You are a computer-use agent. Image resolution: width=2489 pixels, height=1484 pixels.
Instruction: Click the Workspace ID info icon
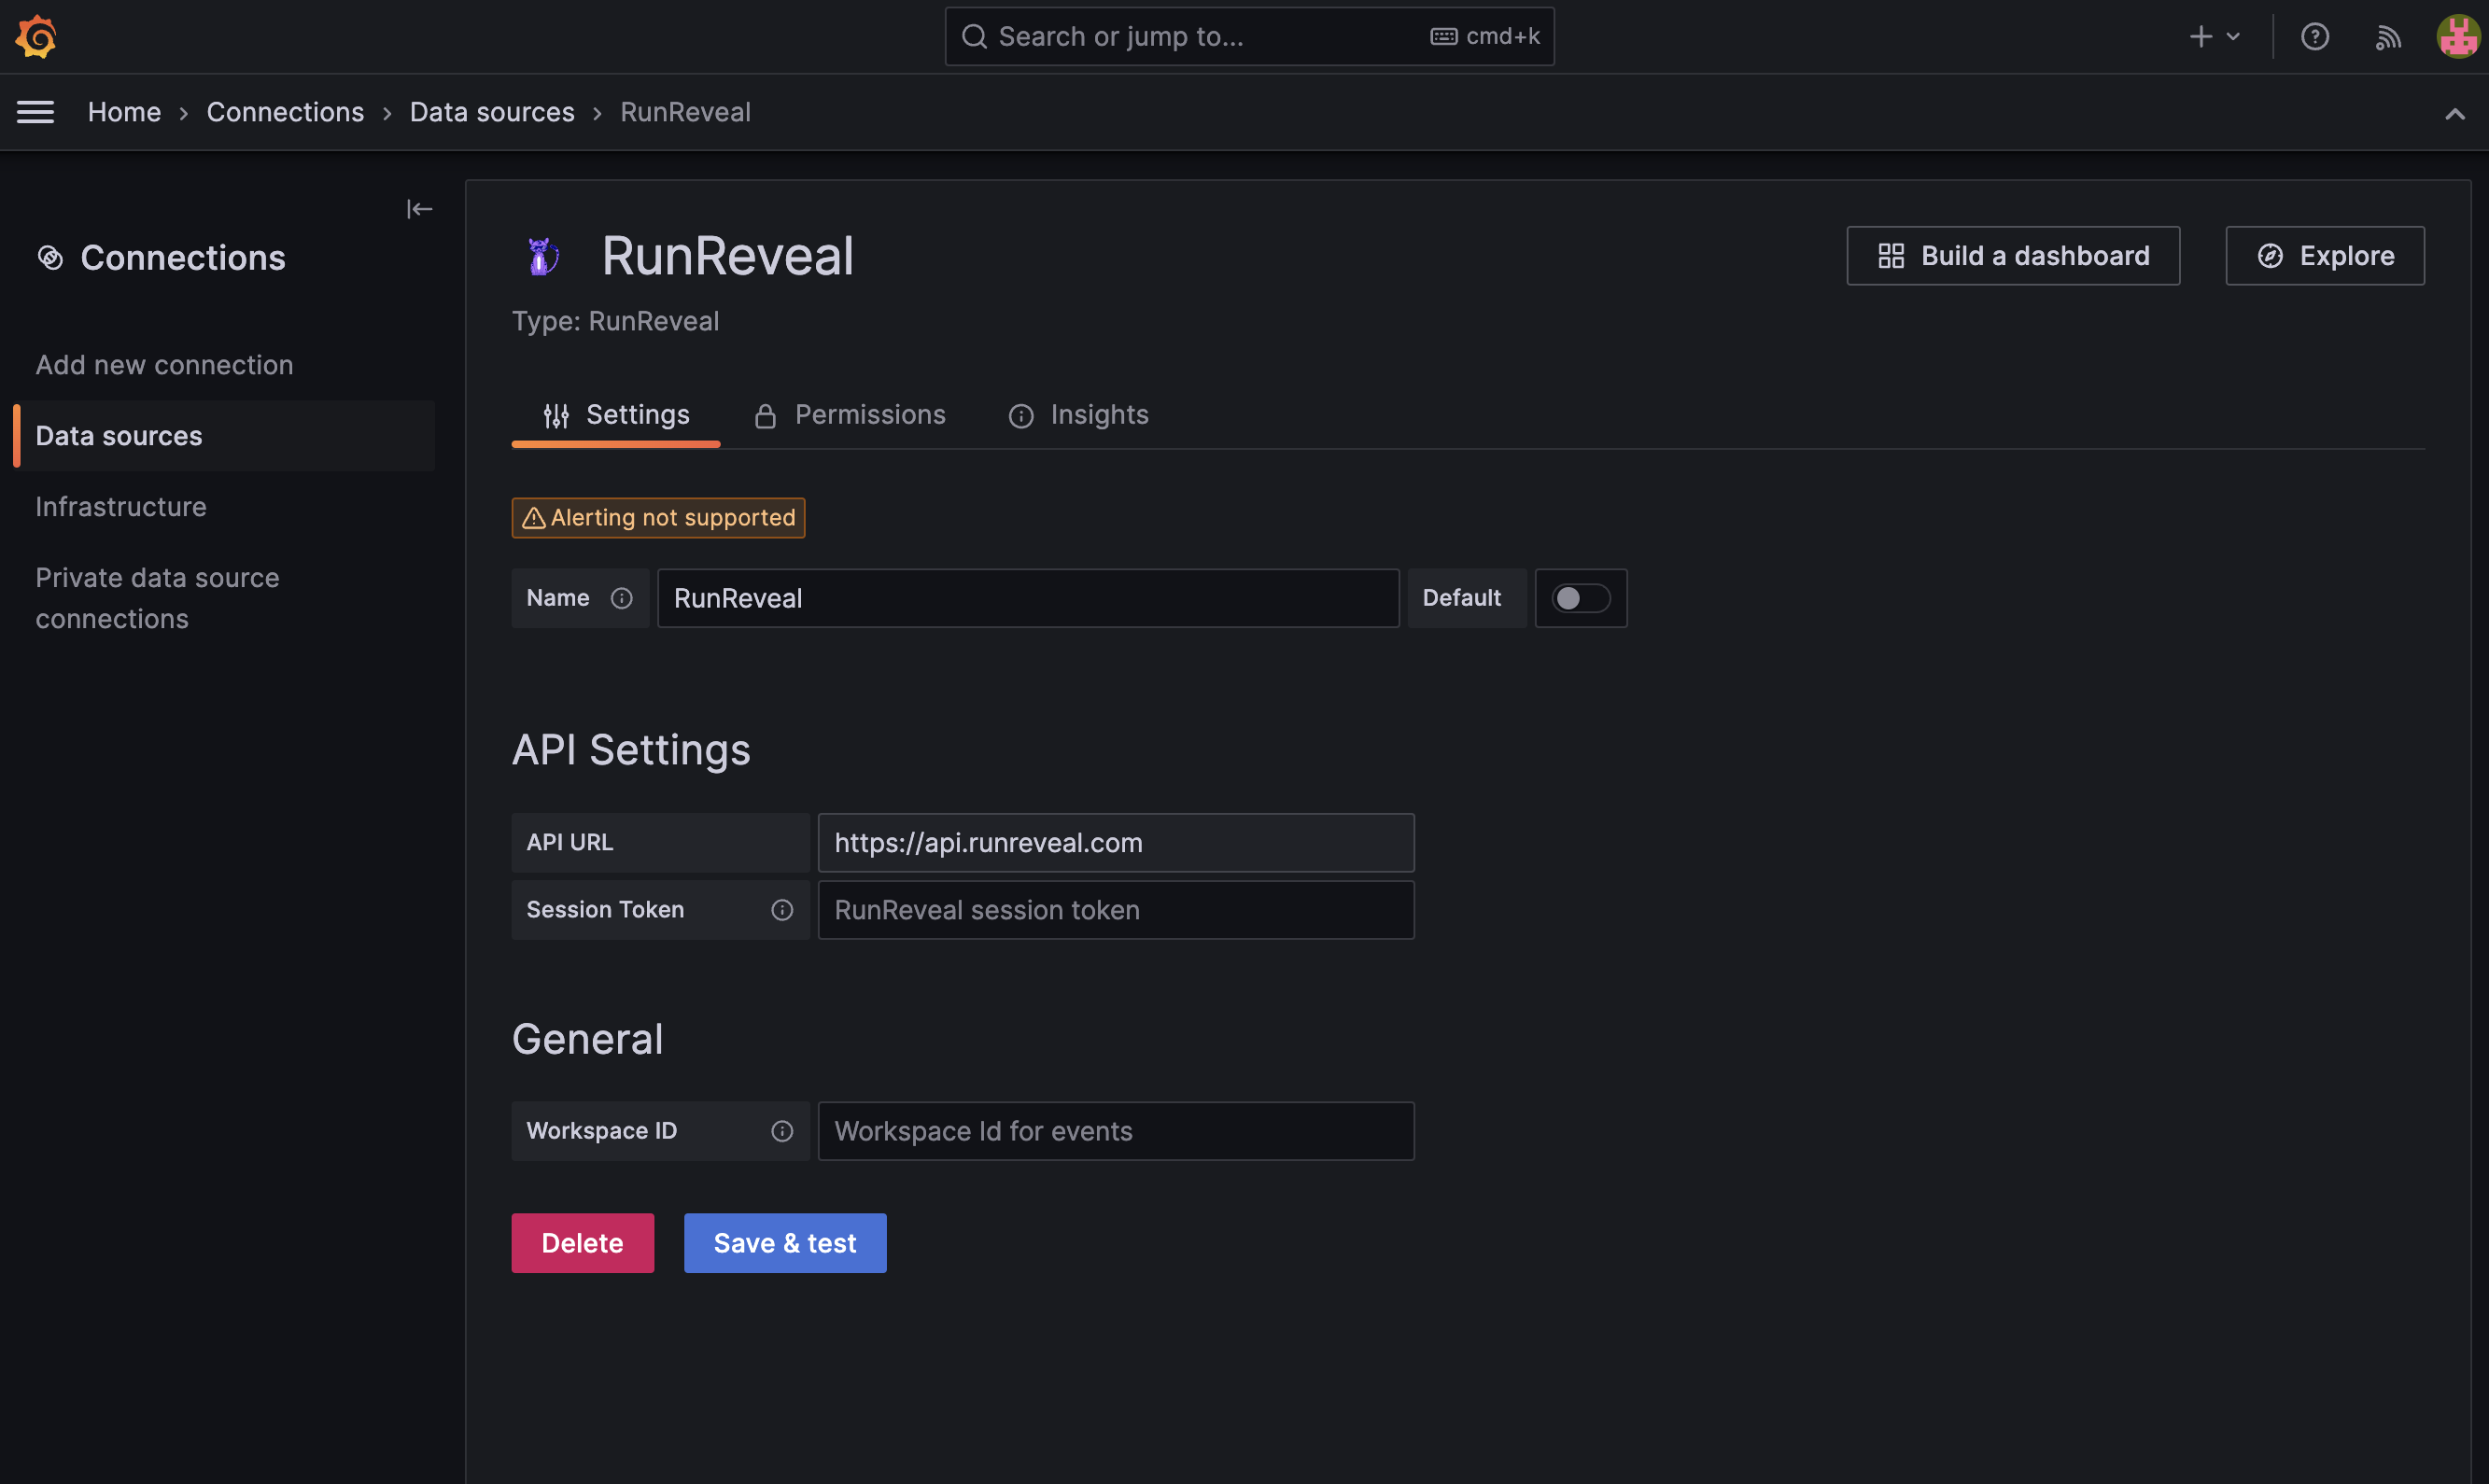tap(782, 1131)
